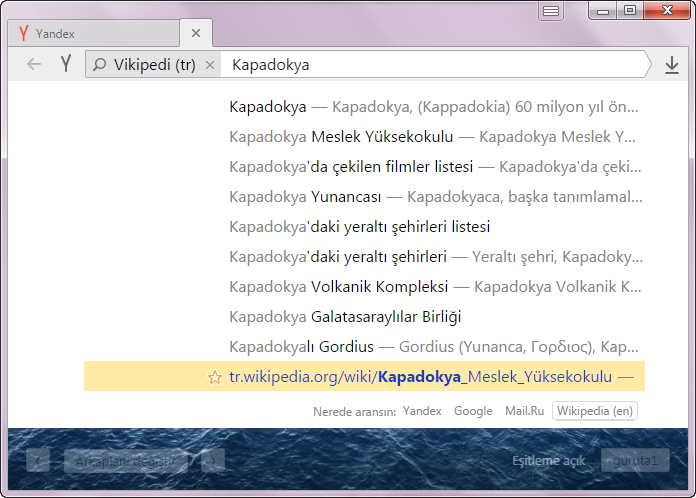Screen dimensions: 696x498
Task: Search with Google engine option
Action: coord(473,411)
